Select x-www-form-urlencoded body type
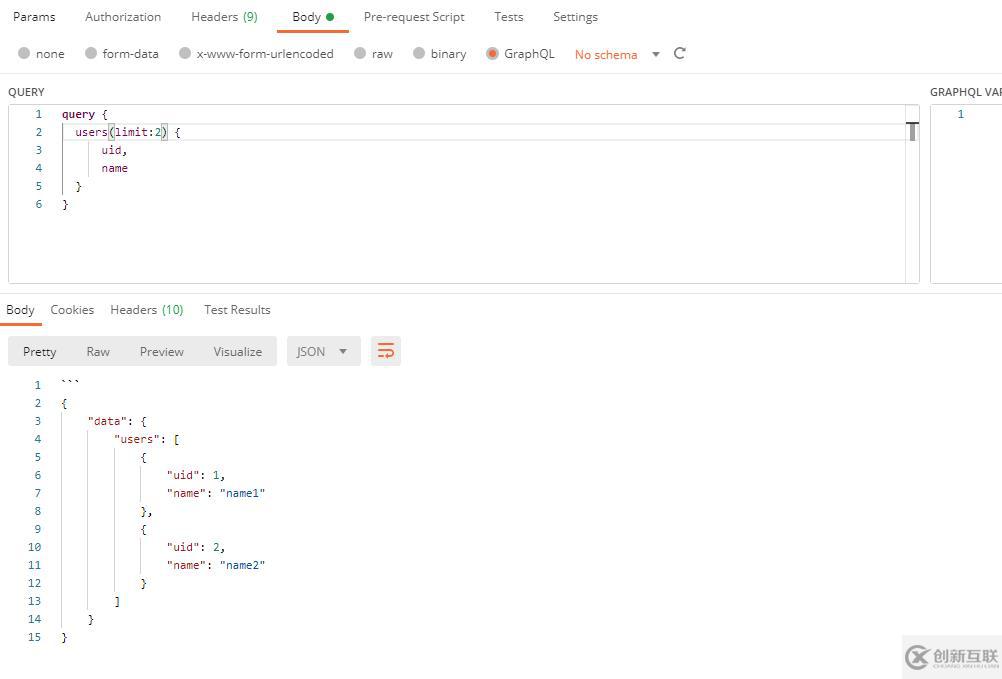 click(256, 54)
